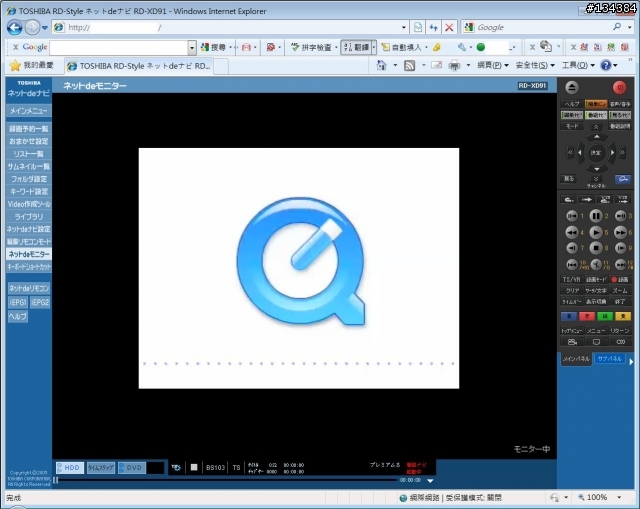Click the browser address bar
The height and width of the screenshot is (509, 640).
click(233, 27)
